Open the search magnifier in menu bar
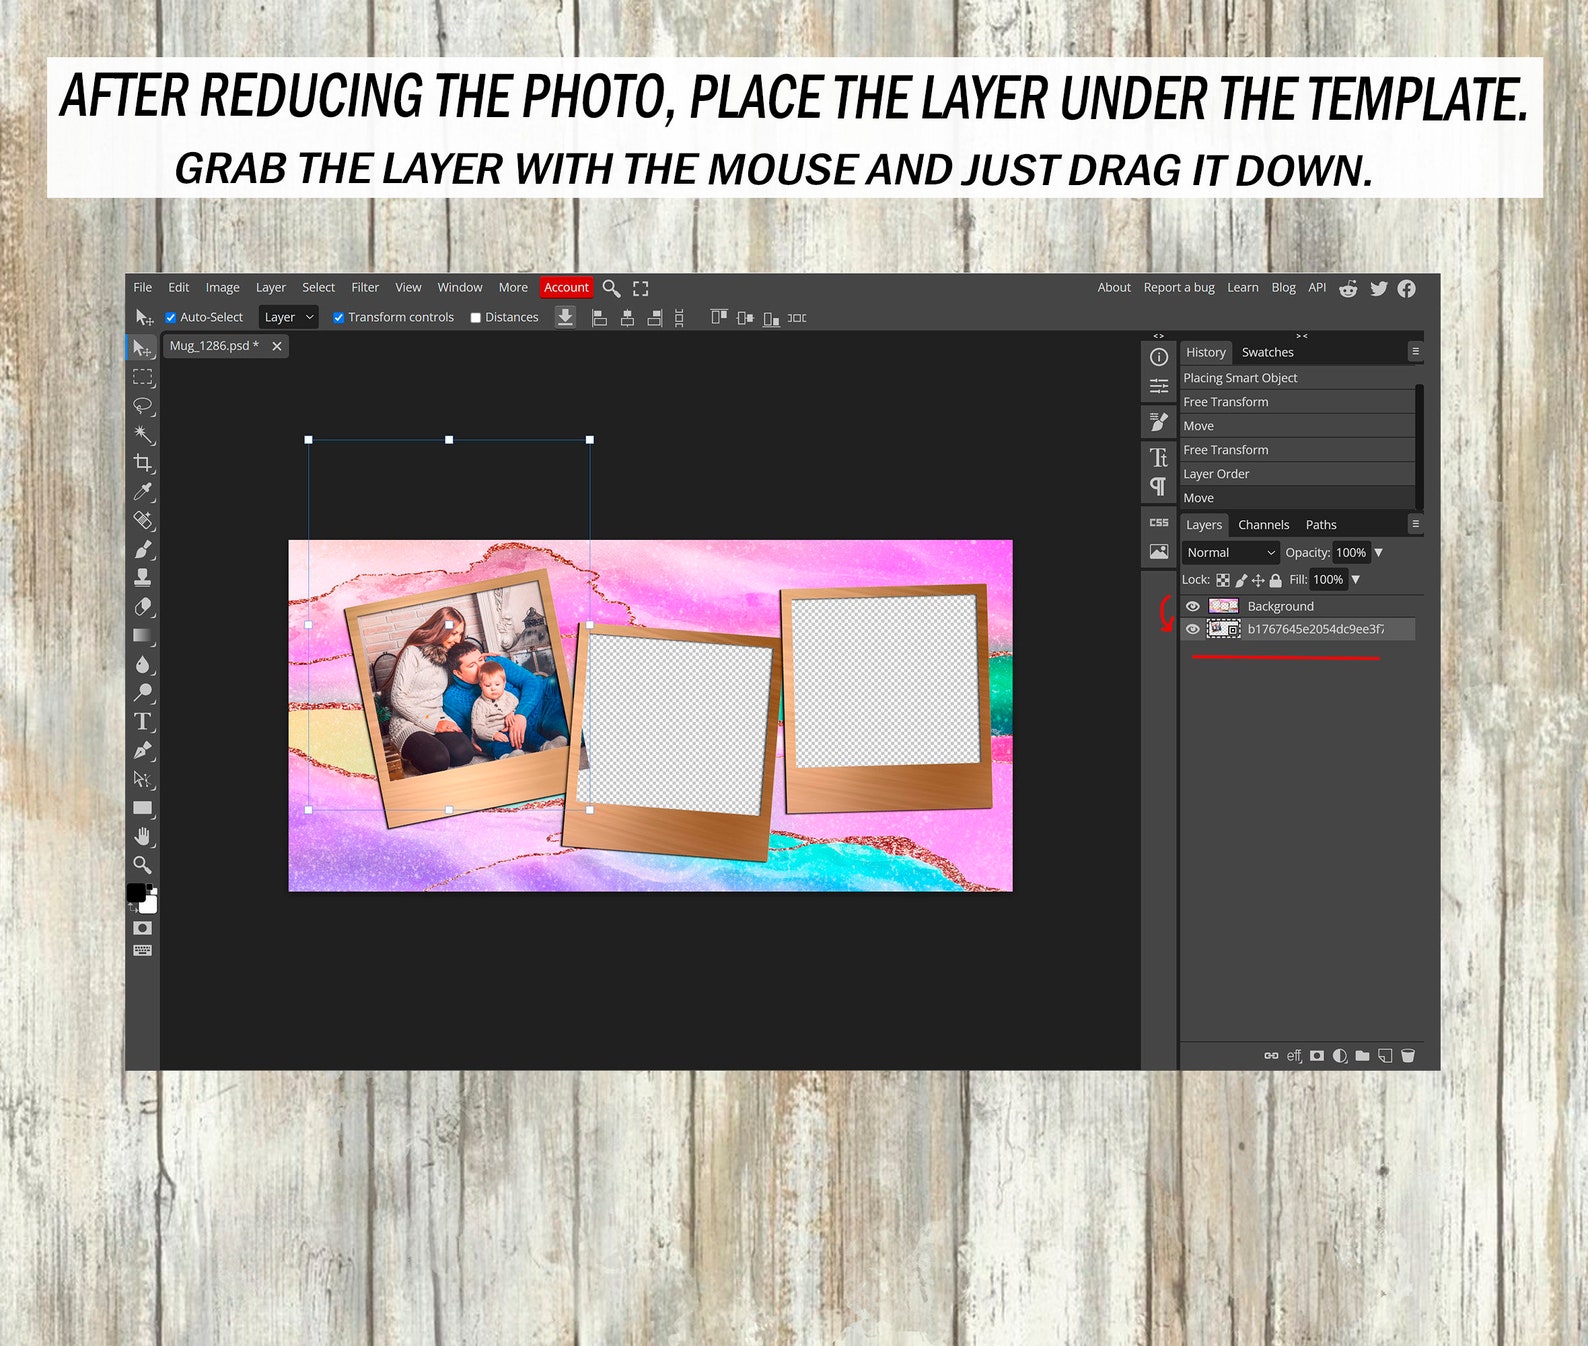 [x=611, y=288]
